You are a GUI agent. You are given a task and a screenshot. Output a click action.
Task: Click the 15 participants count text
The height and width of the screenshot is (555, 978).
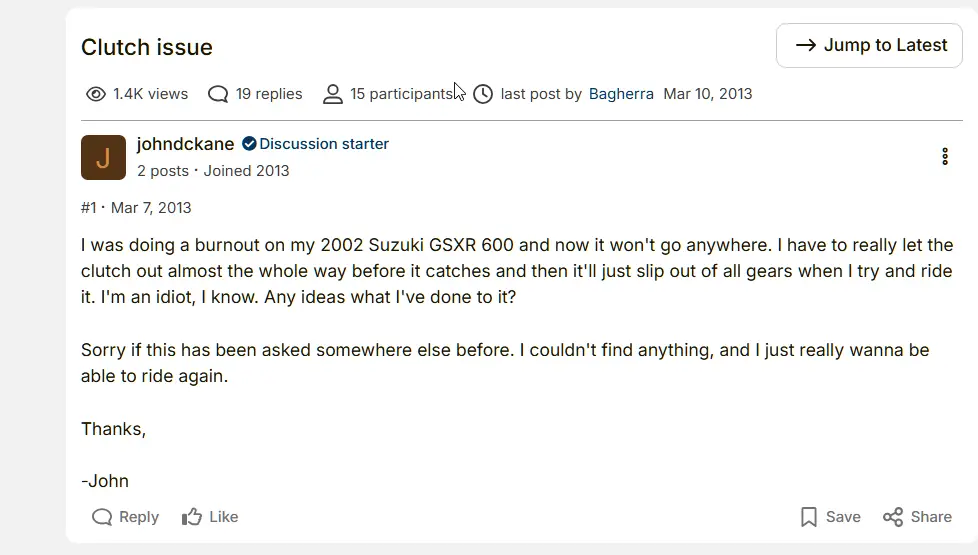click(400, 94)
